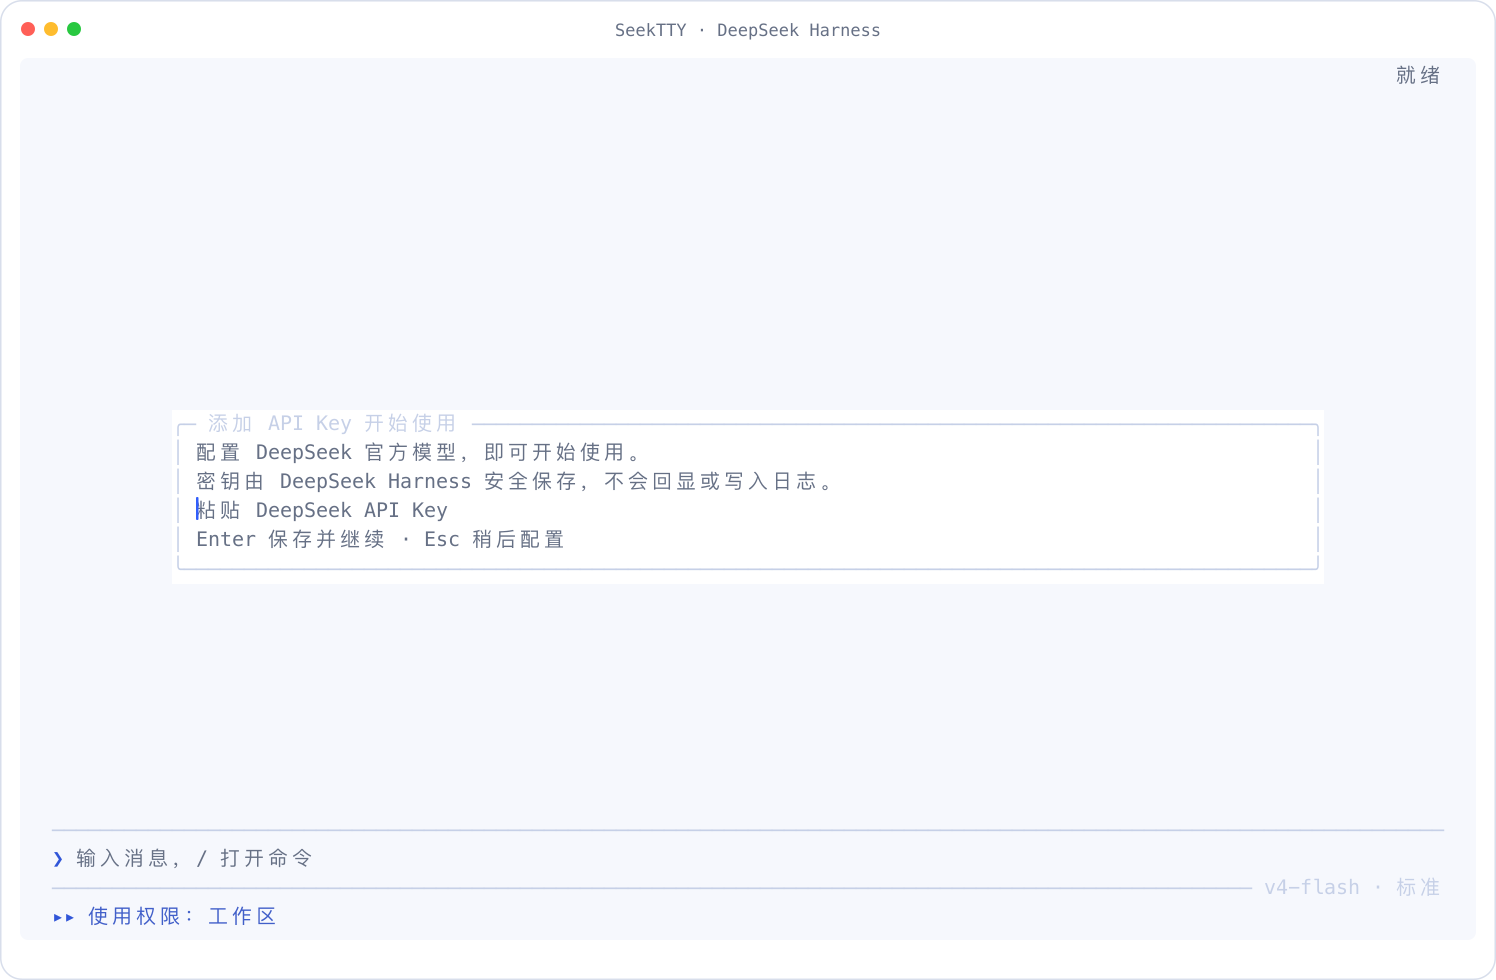Click the red close window button
Screen dimensions: 1496x980
point(28,29)
